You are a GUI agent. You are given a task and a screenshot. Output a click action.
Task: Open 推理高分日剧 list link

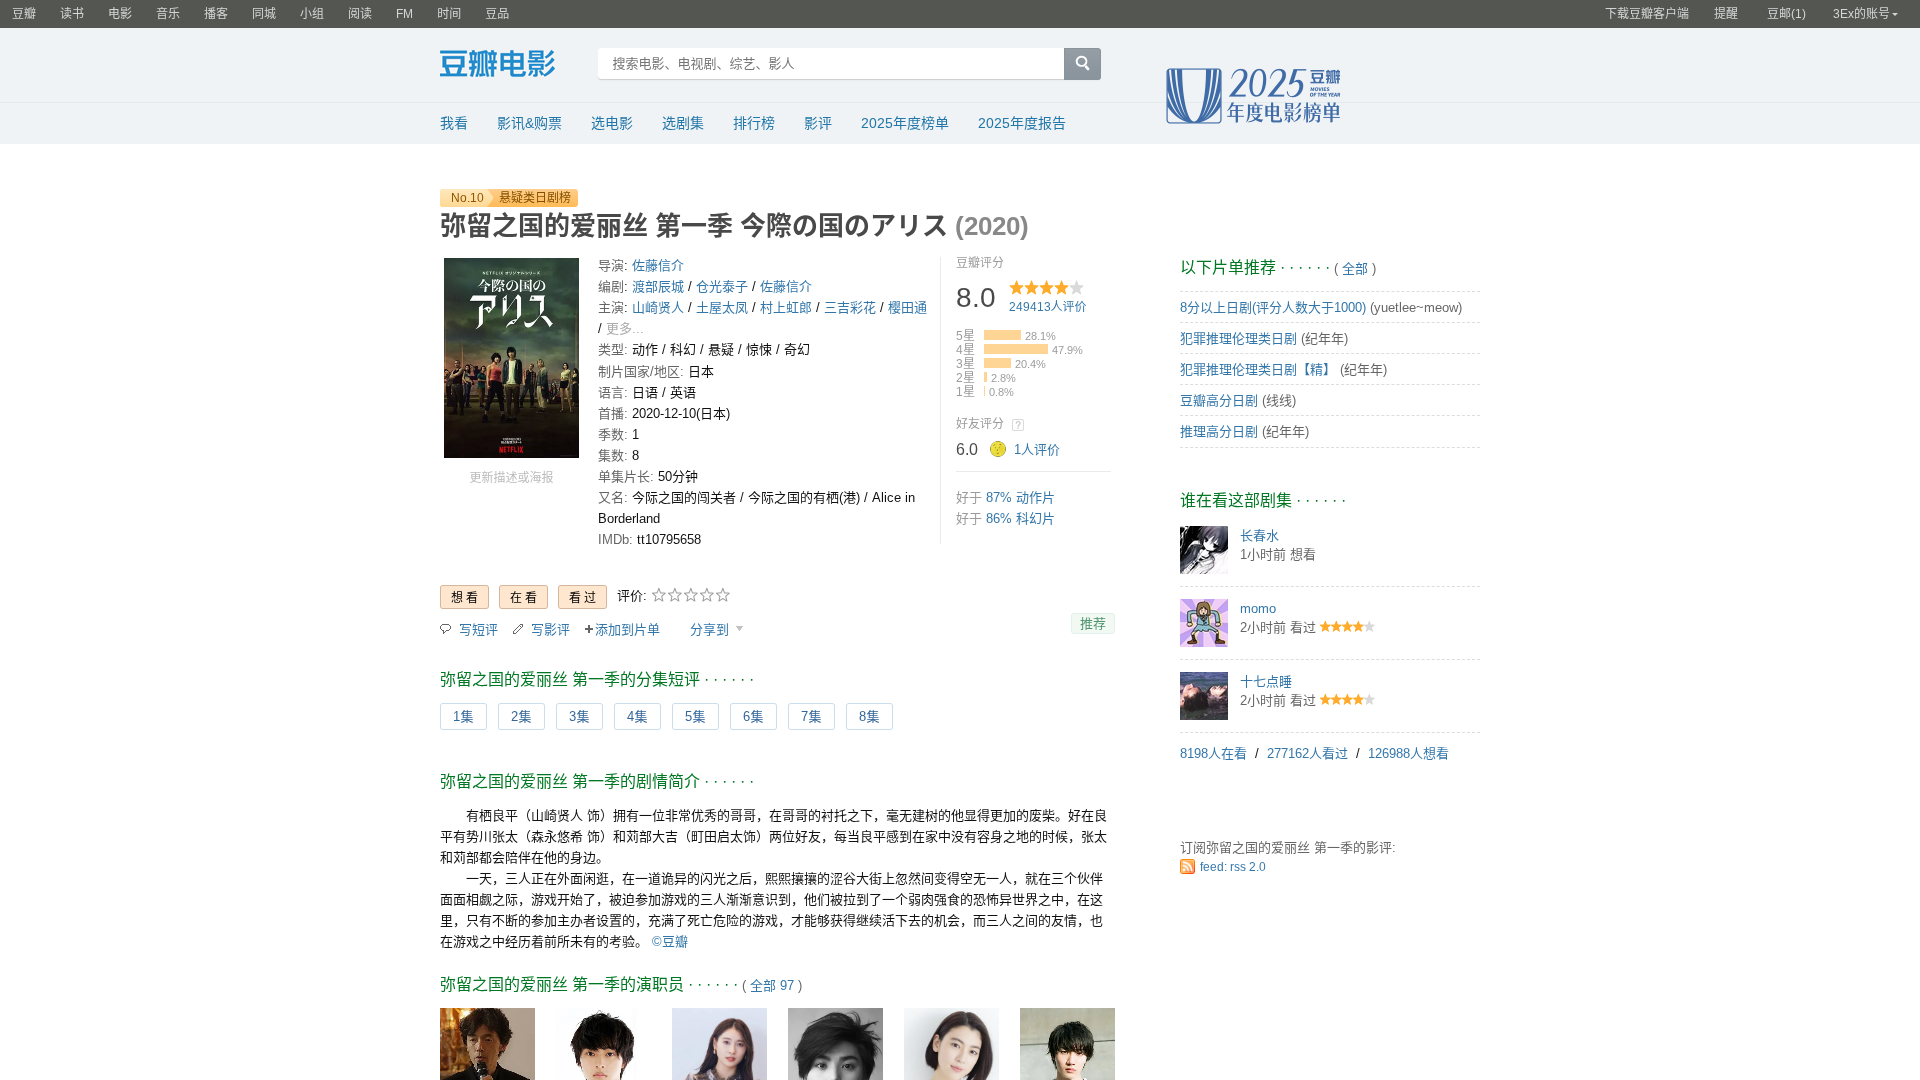point(1219,432)
